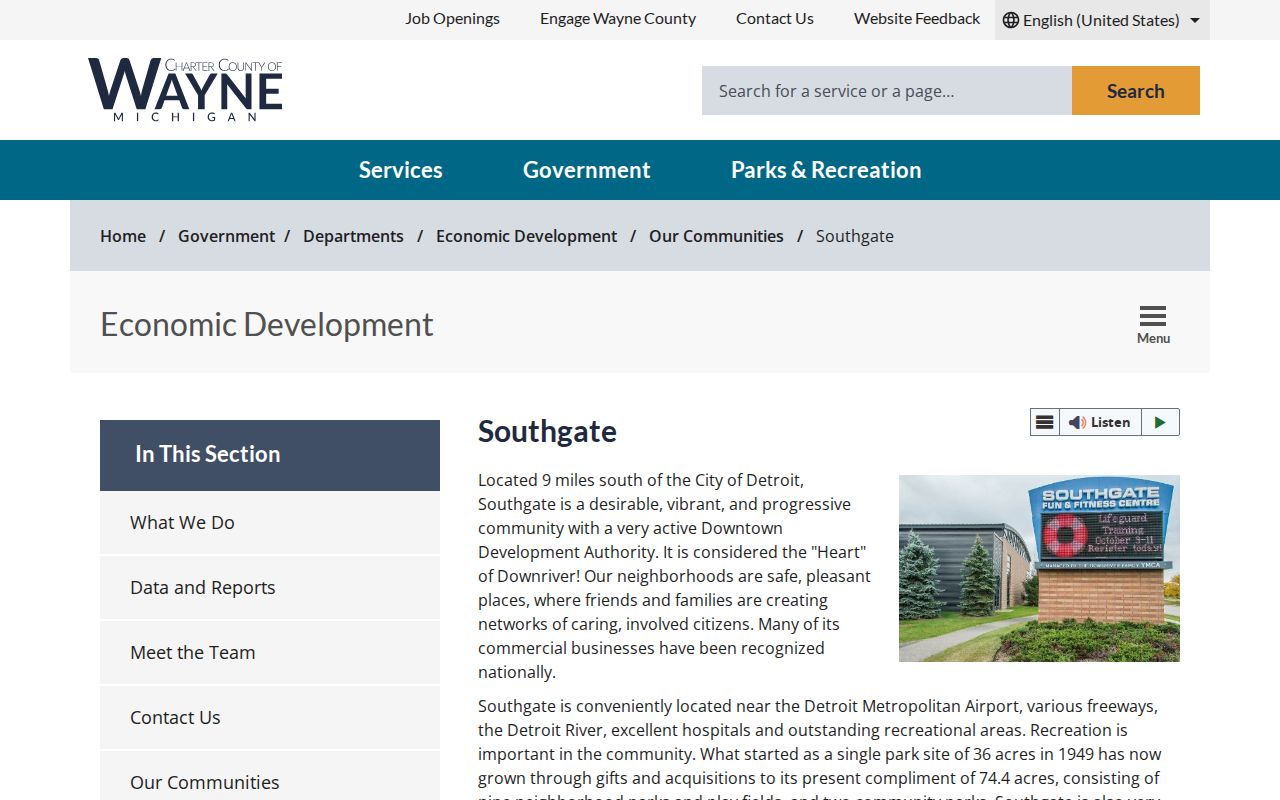Click the globe language icon
1280x800 pixels.
pos(1011,20)
